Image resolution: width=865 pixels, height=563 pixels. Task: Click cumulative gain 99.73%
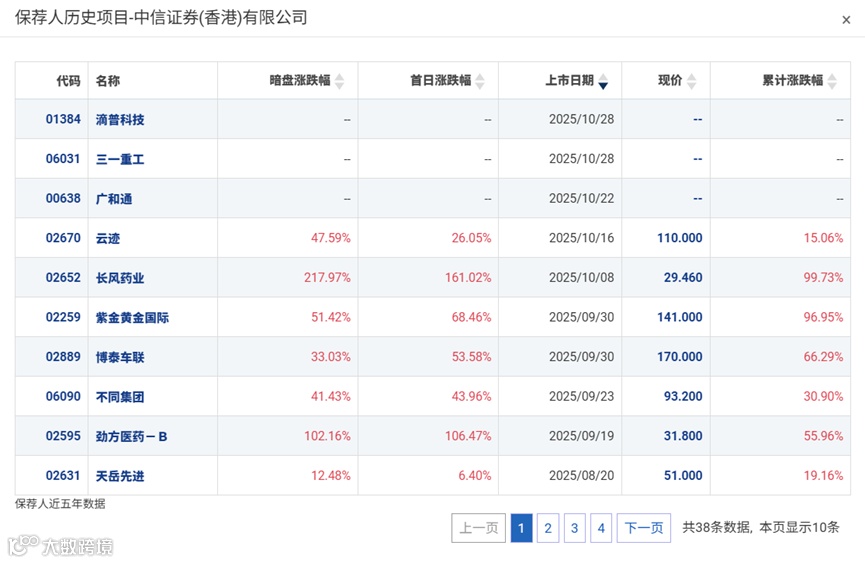coord(823,278)
